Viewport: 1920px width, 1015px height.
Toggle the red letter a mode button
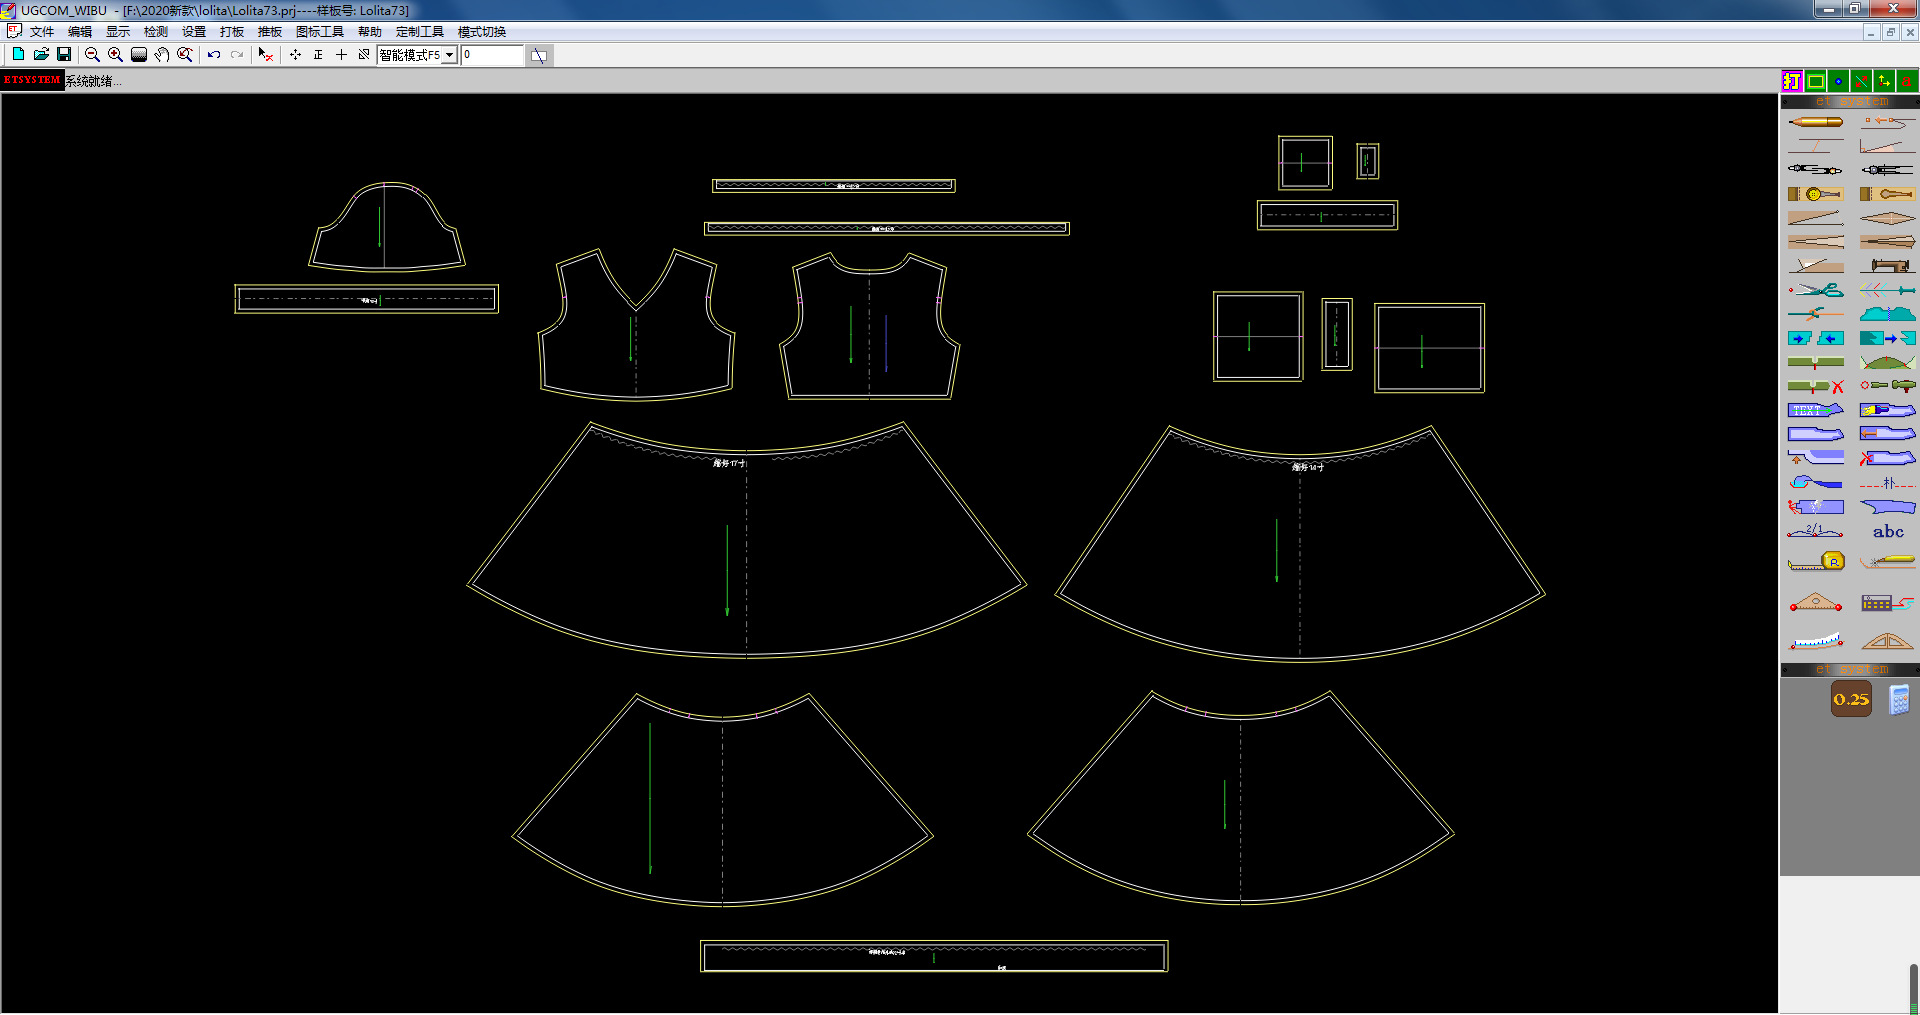click(1907, 81)
